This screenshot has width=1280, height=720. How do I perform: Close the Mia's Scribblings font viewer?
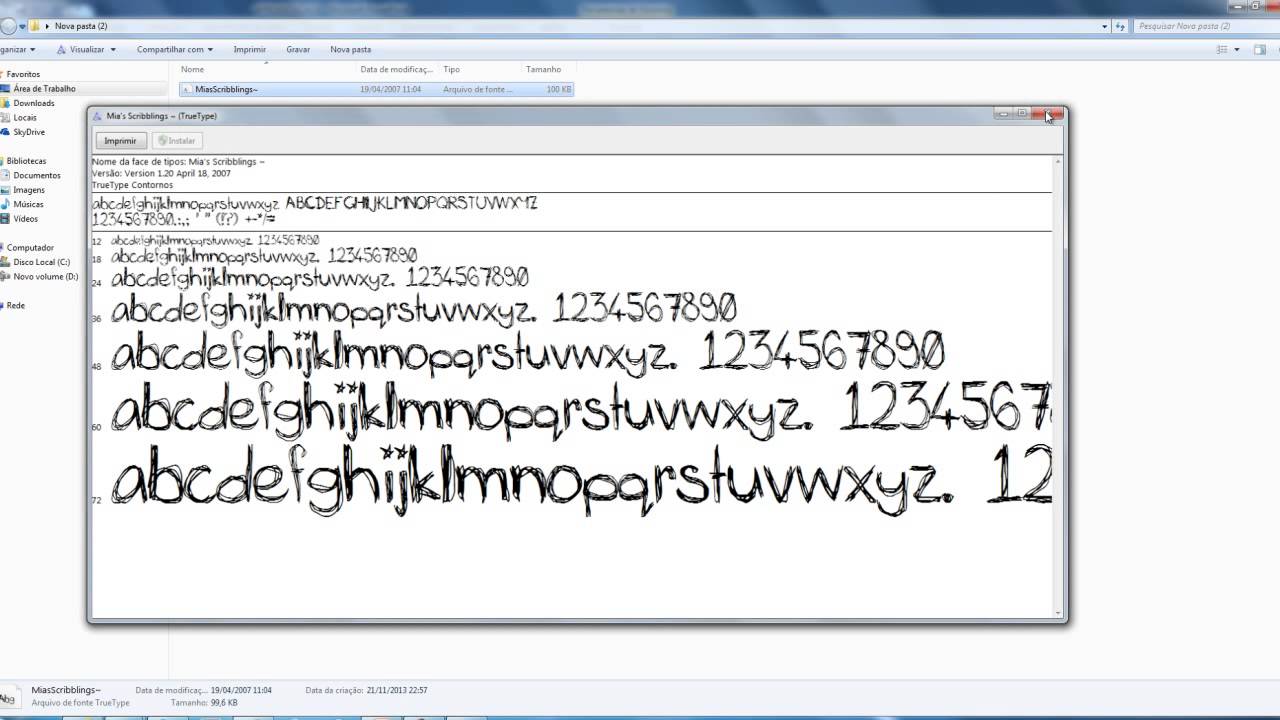point(1050,114)
